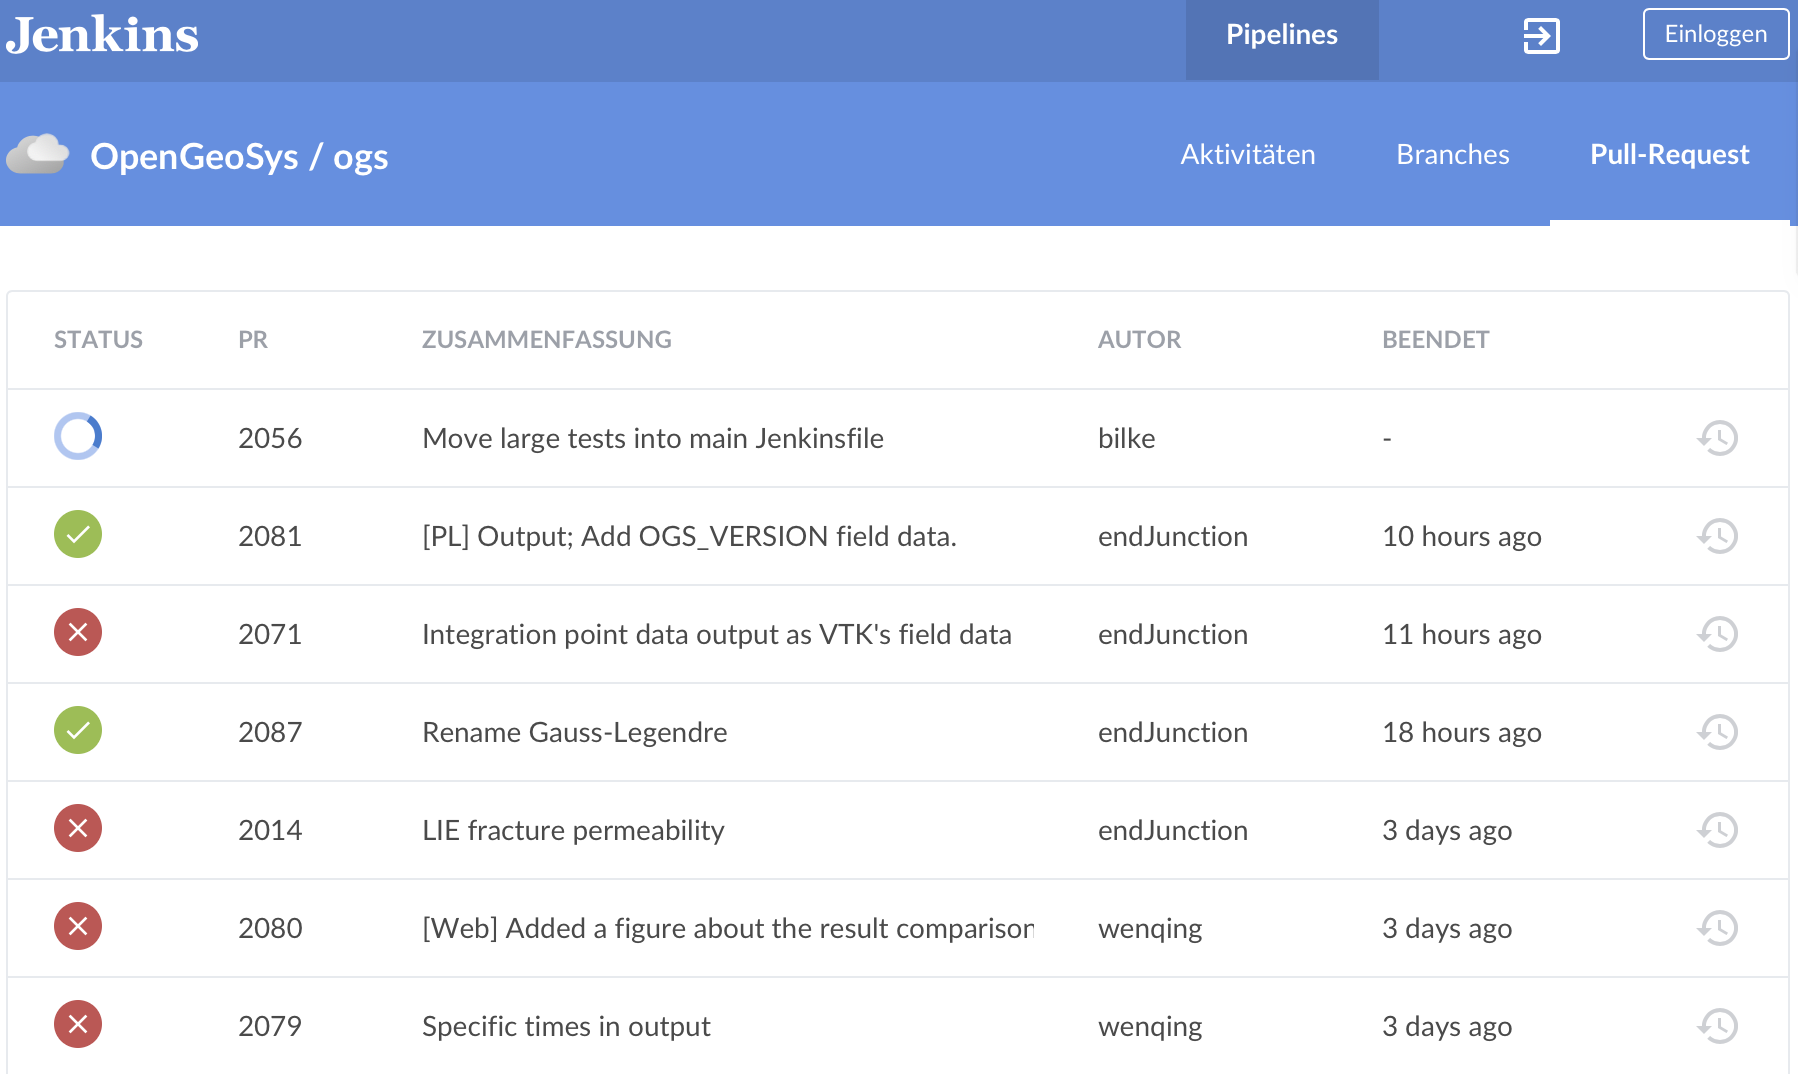
Task: Click the BEENDET column header
Action: tap(1435, 340)
